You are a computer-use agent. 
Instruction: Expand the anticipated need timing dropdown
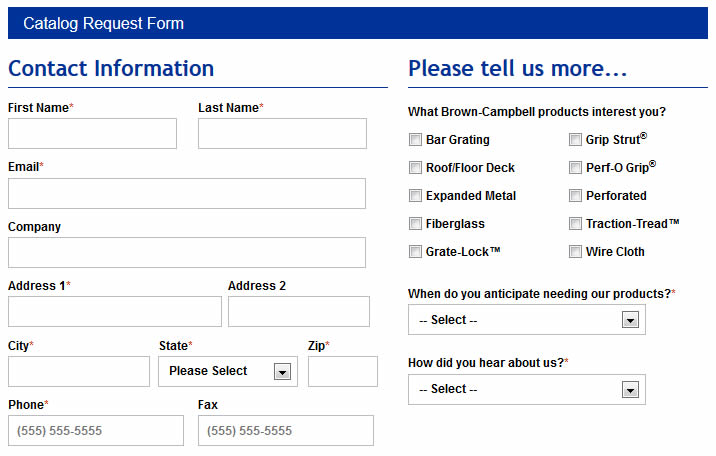(527, 320)
